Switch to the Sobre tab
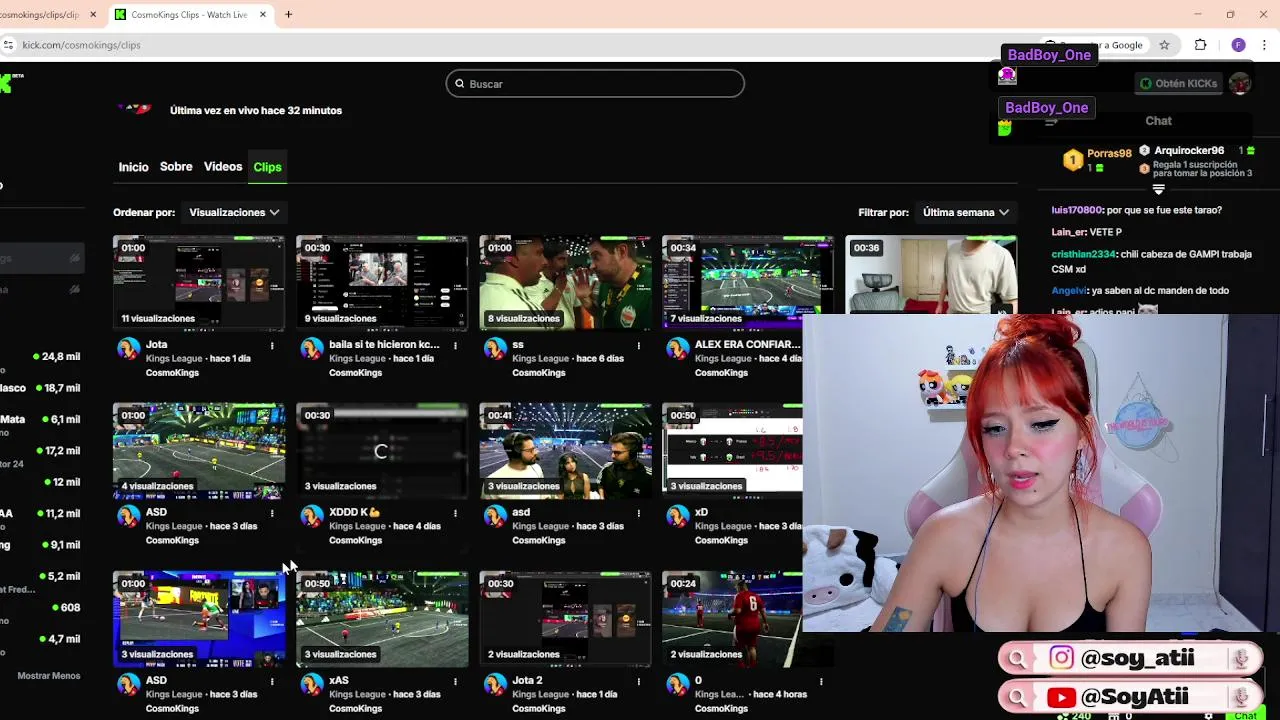Image resolution: width=1280 pixels, height=720 pixels. [x=176, y=167]
